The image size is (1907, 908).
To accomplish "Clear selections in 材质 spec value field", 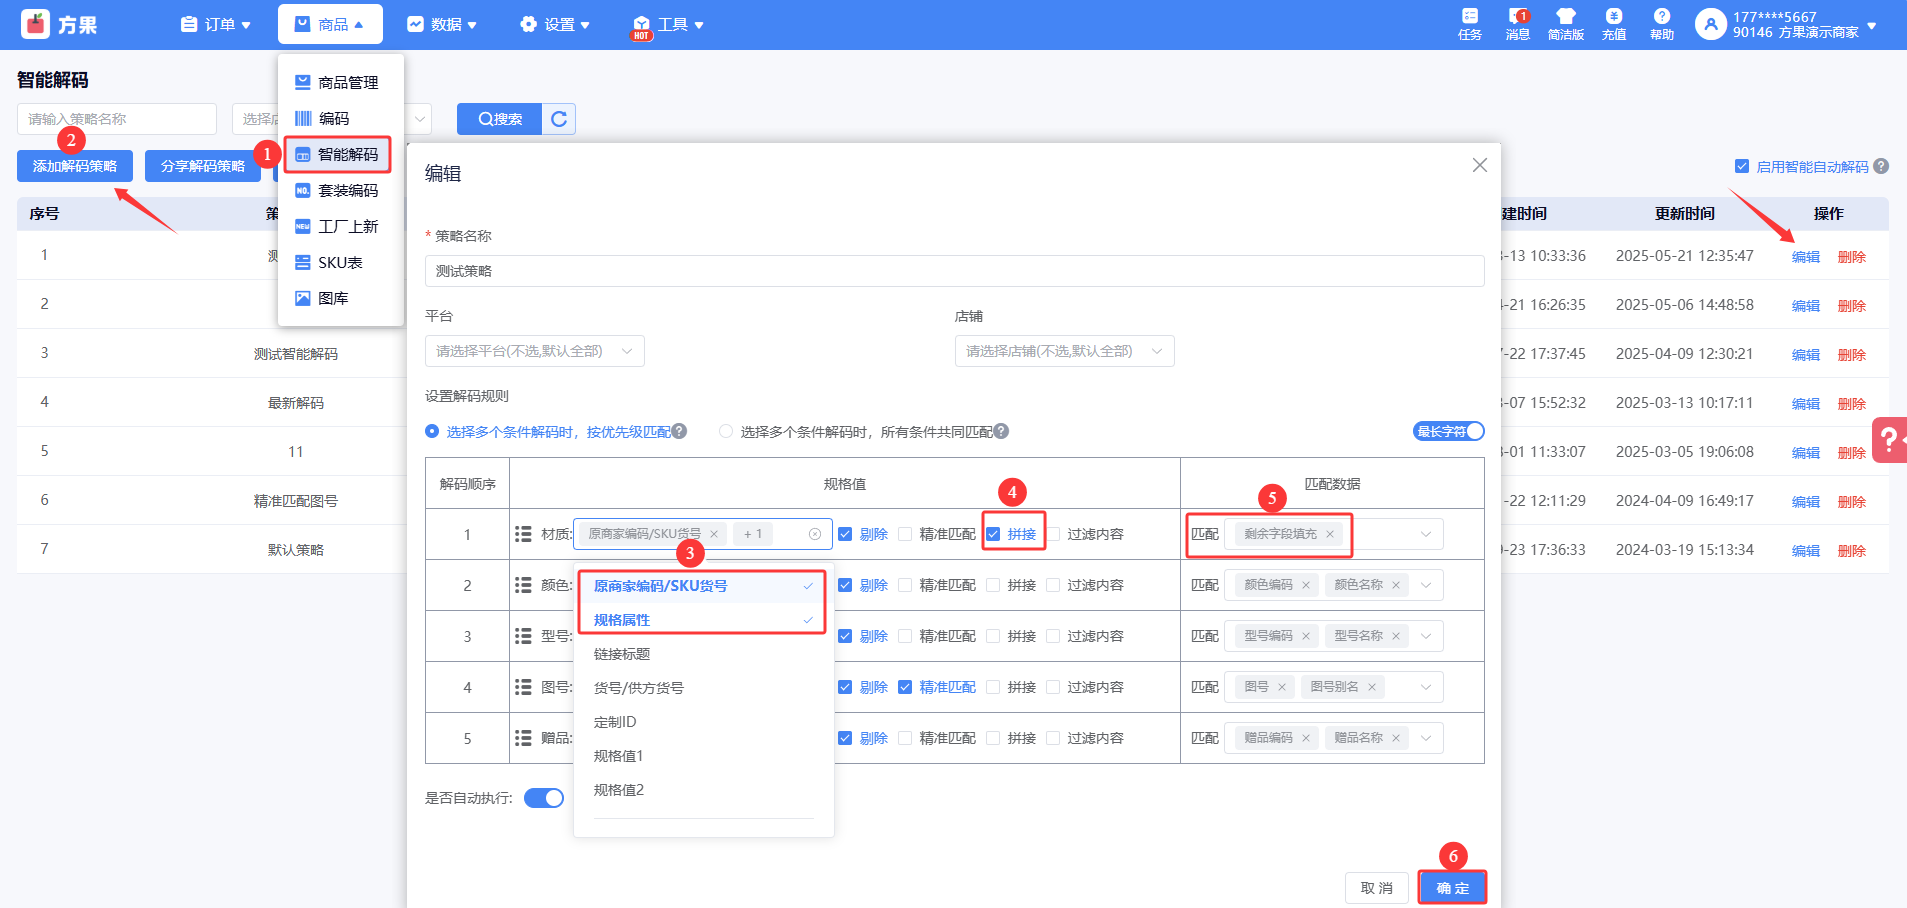I will (815, 534).
